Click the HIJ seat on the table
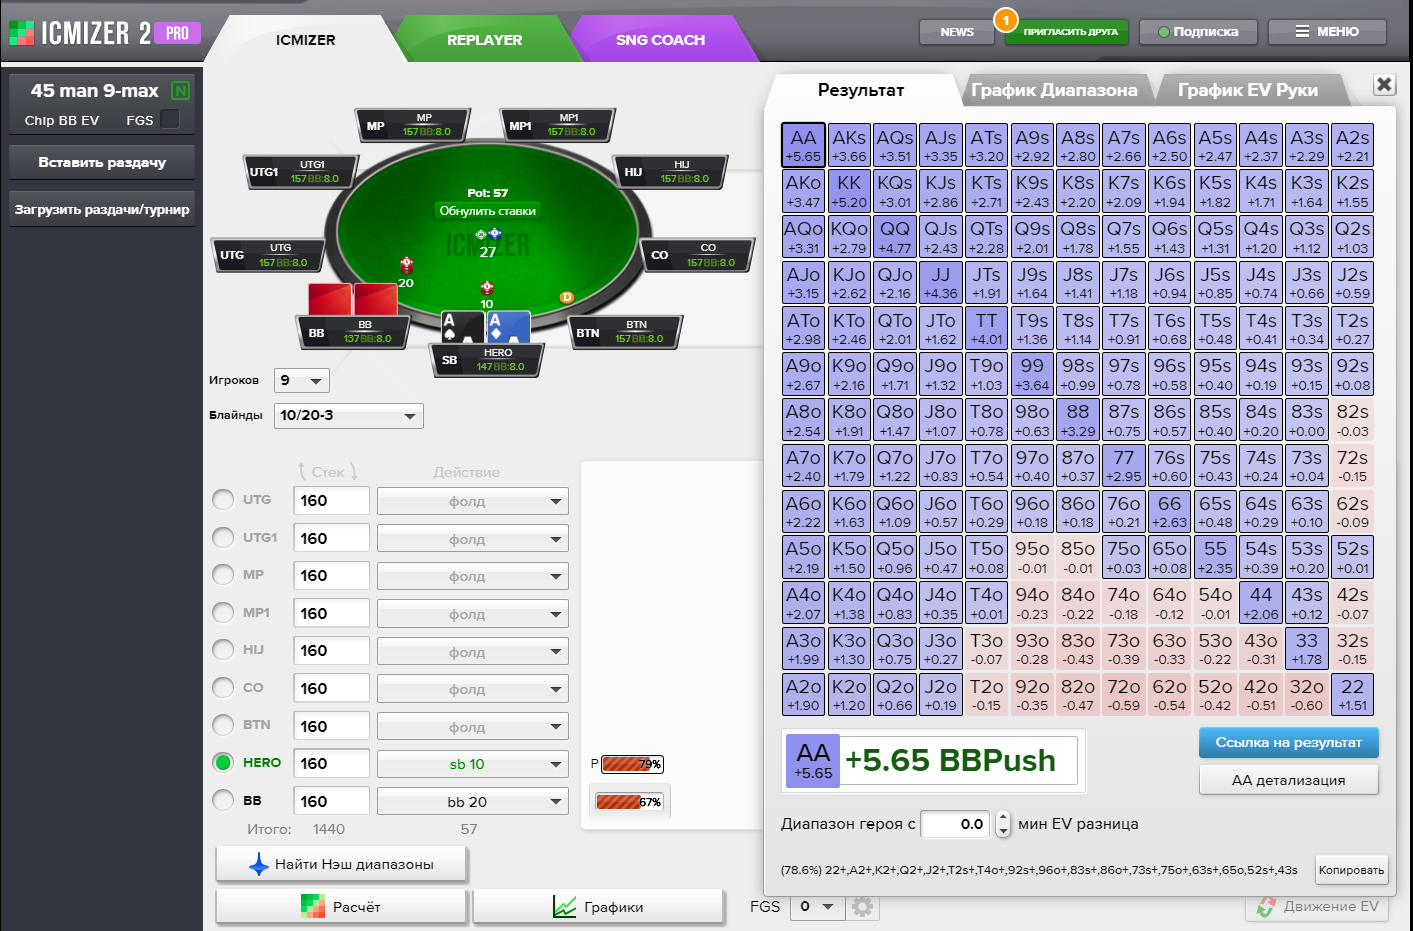 tap(673, 171)
